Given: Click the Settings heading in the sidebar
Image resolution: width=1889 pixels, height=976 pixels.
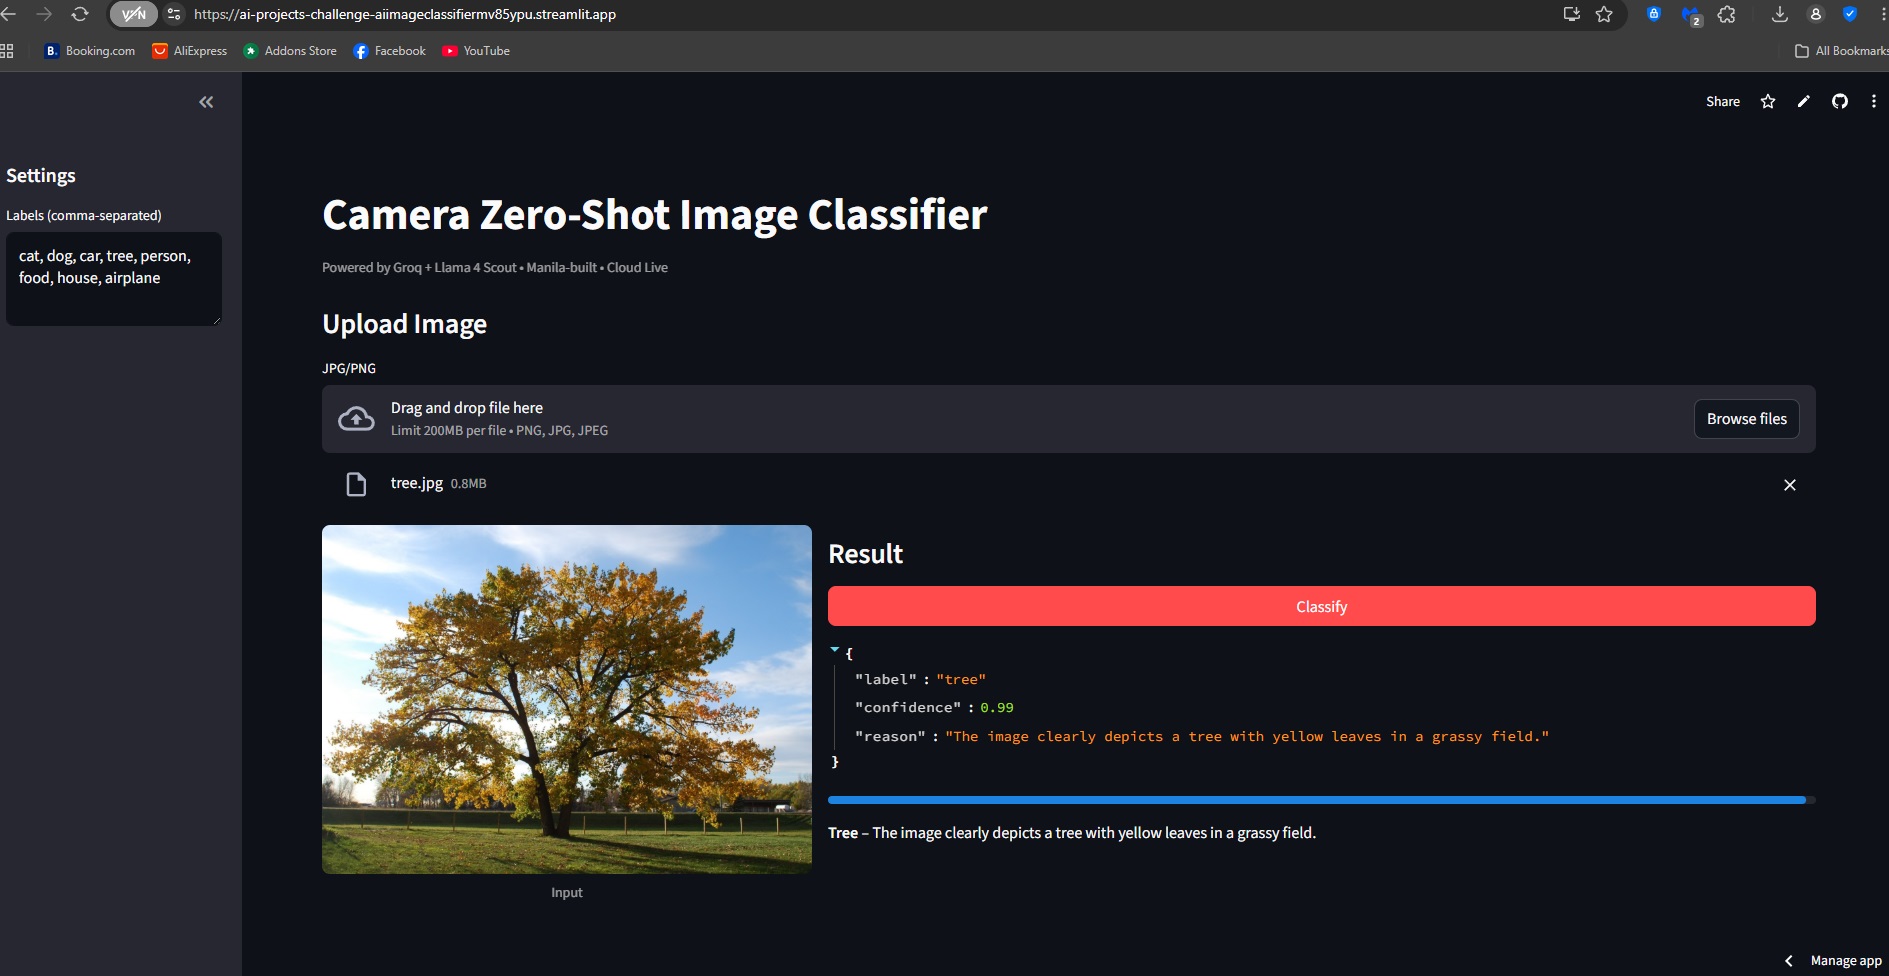Looking at the screenshot, I should tap(41, 176).
